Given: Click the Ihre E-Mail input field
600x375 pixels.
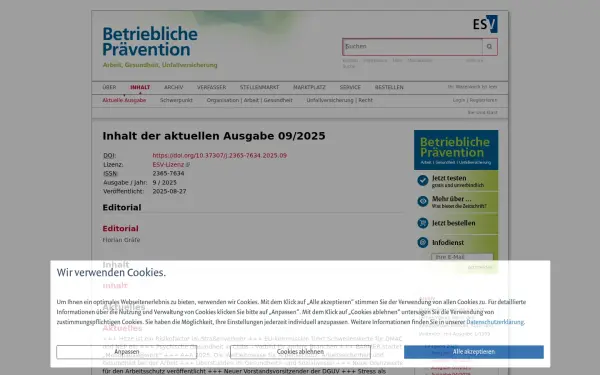Looking at the screenshot, I should click(462, 257).
